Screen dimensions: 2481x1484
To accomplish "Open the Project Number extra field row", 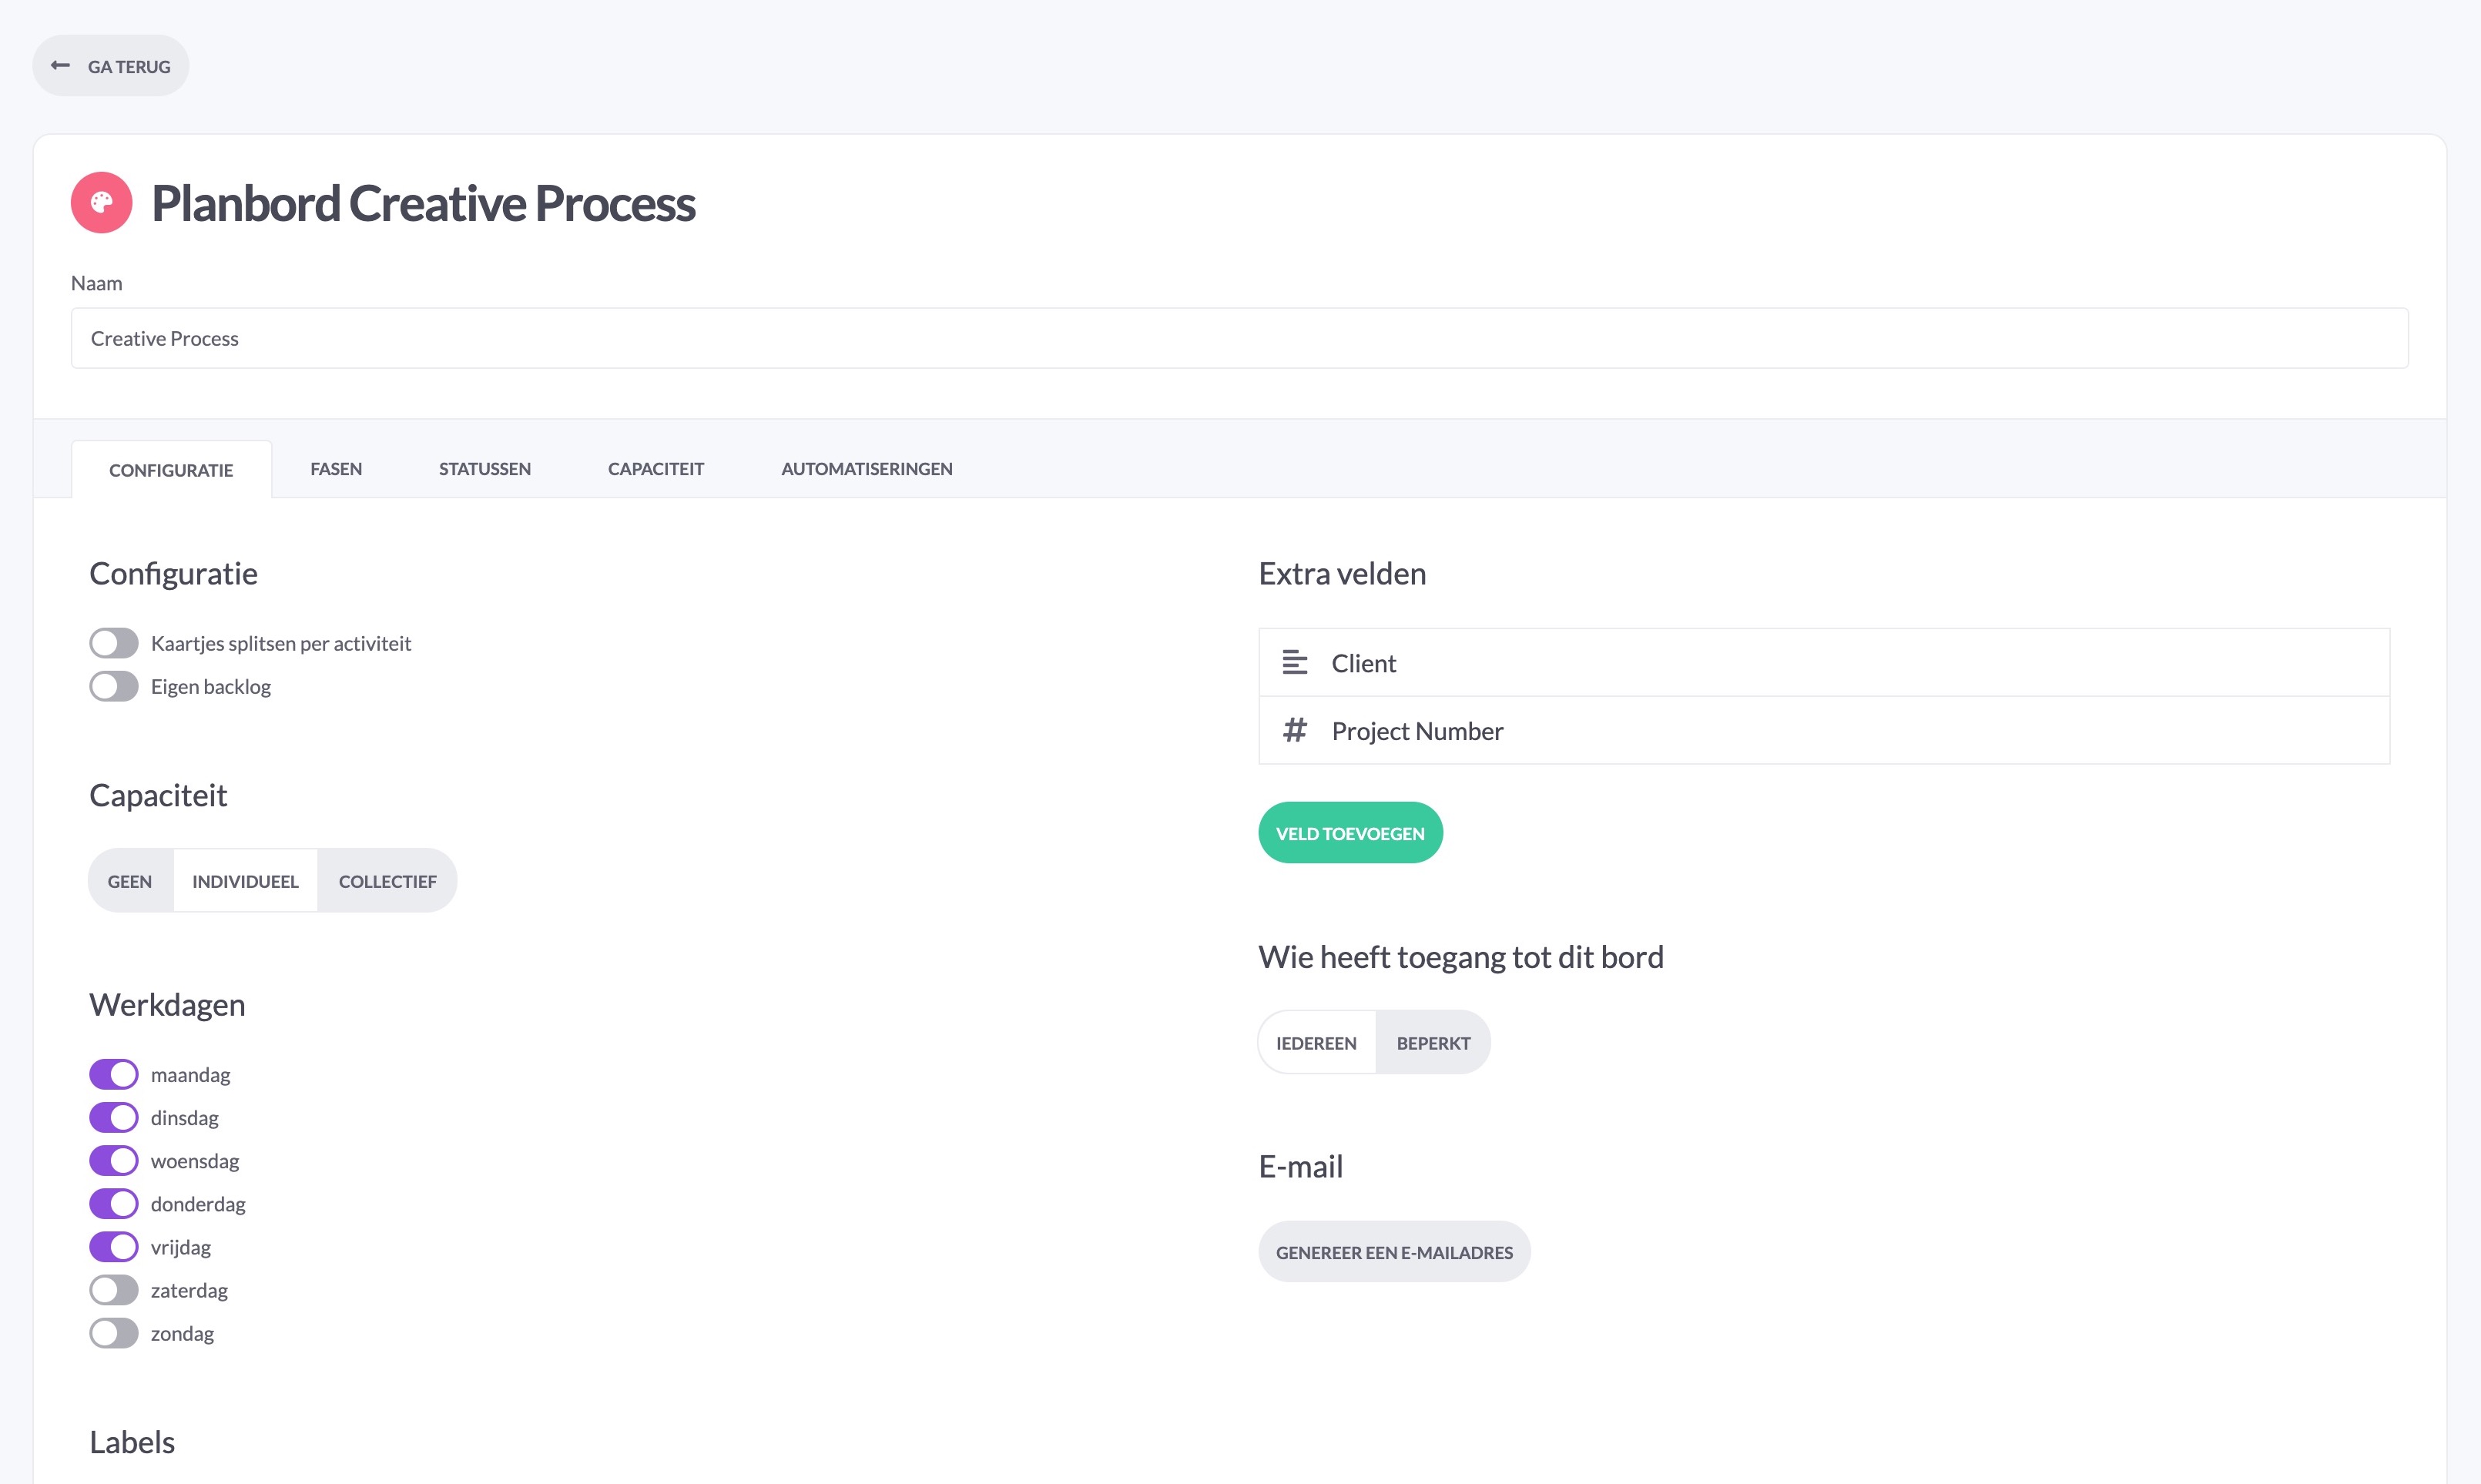I will 1824,730.
